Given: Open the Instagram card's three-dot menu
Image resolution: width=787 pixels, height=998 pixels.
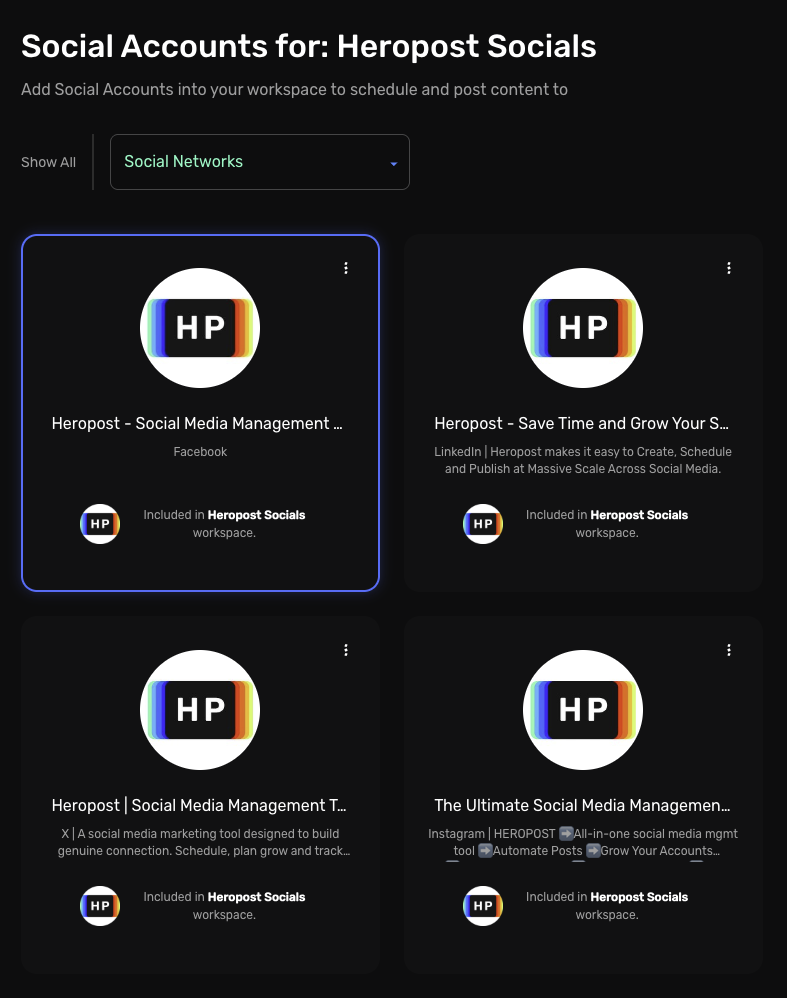Looking at the screenshot, I should 728,650.
